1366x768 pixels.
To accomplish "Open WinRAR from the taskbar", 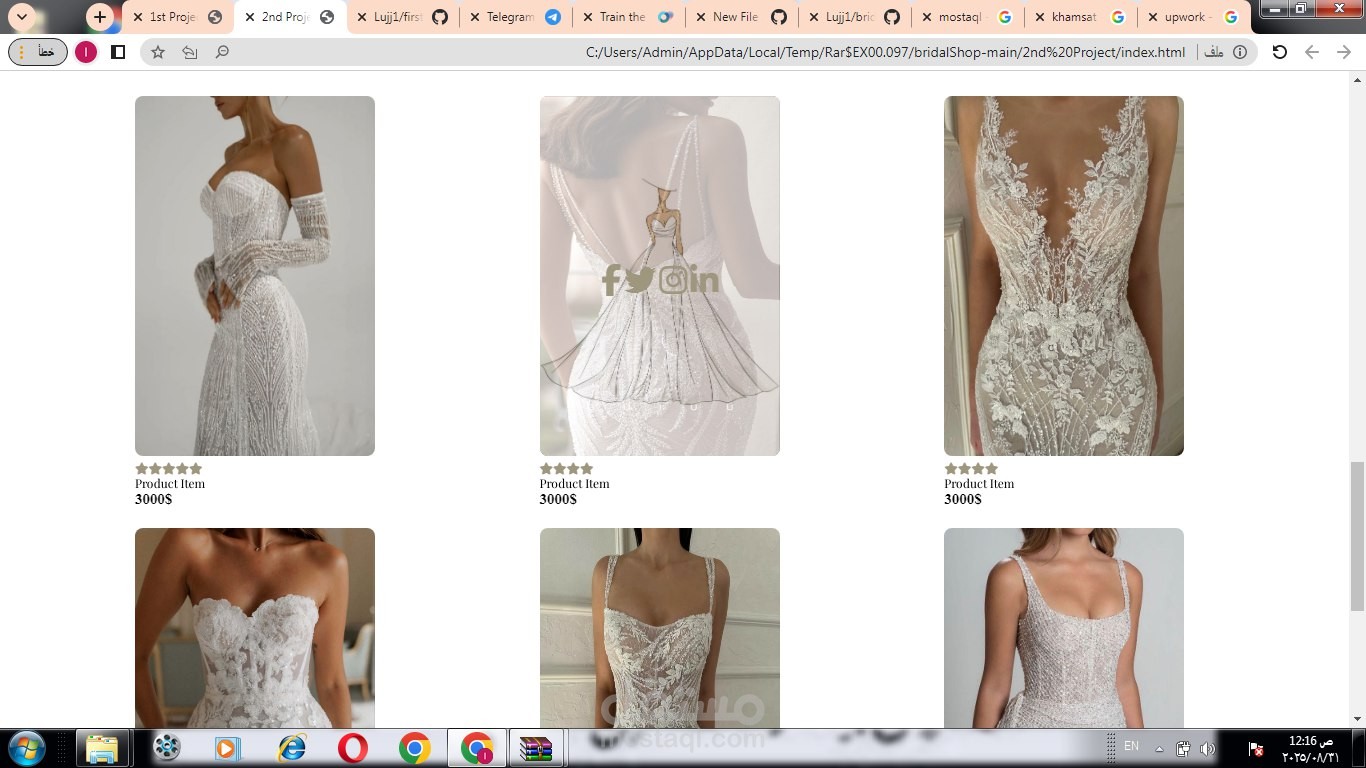I will tap(536, 748).
